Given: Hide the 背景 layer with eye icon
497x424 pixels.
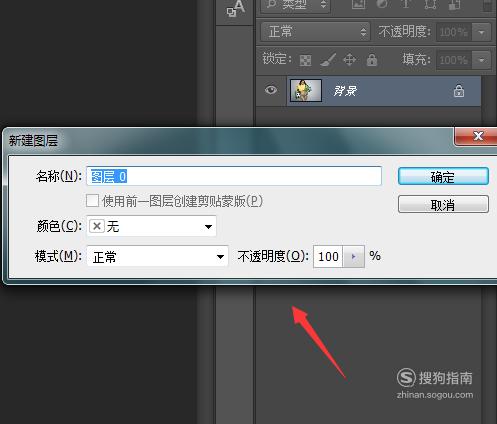Looking at the screenshot, I should click(271, 90).
